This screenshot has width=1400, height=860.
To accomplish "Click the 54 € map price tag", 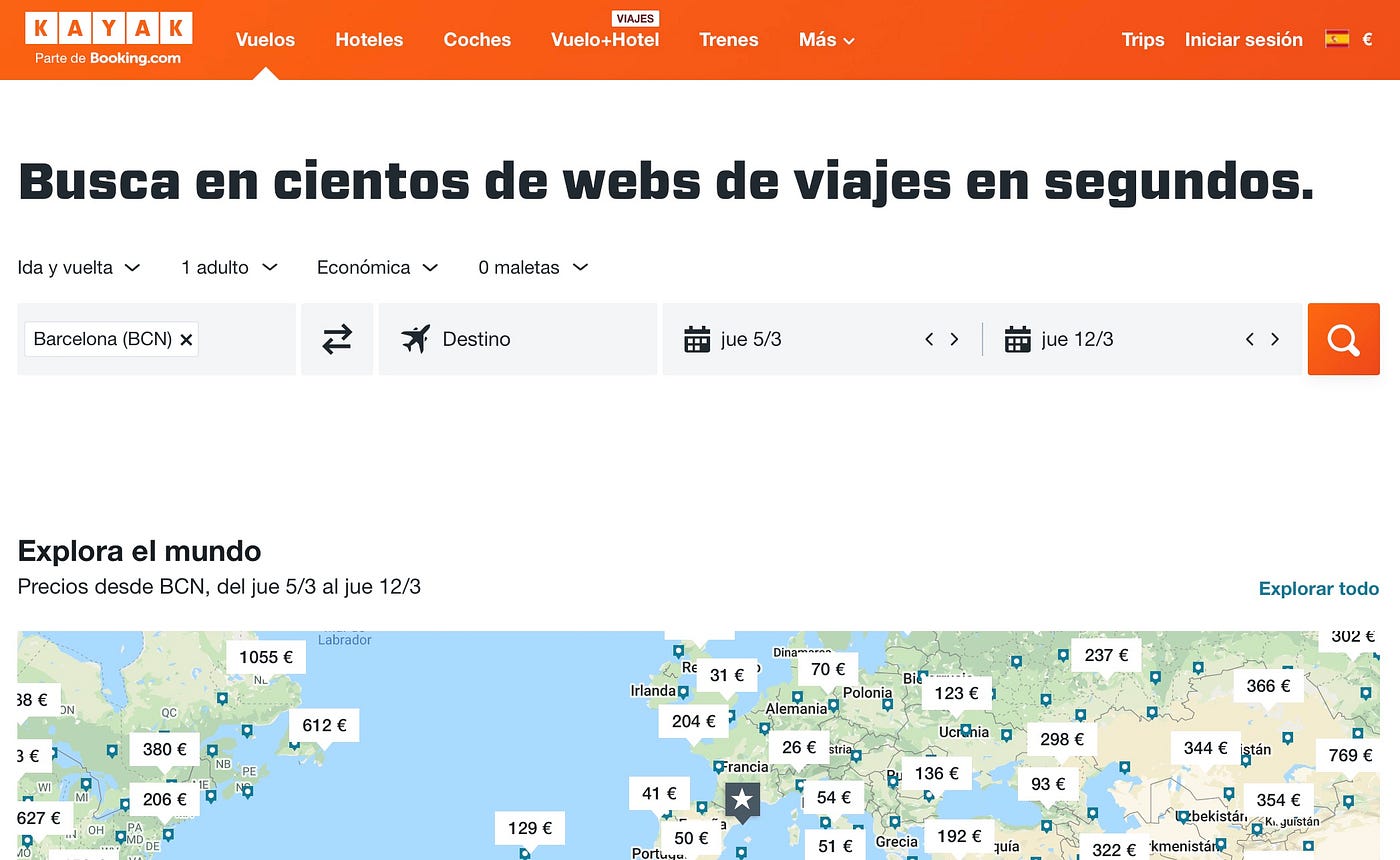I will tap(833, 797).
